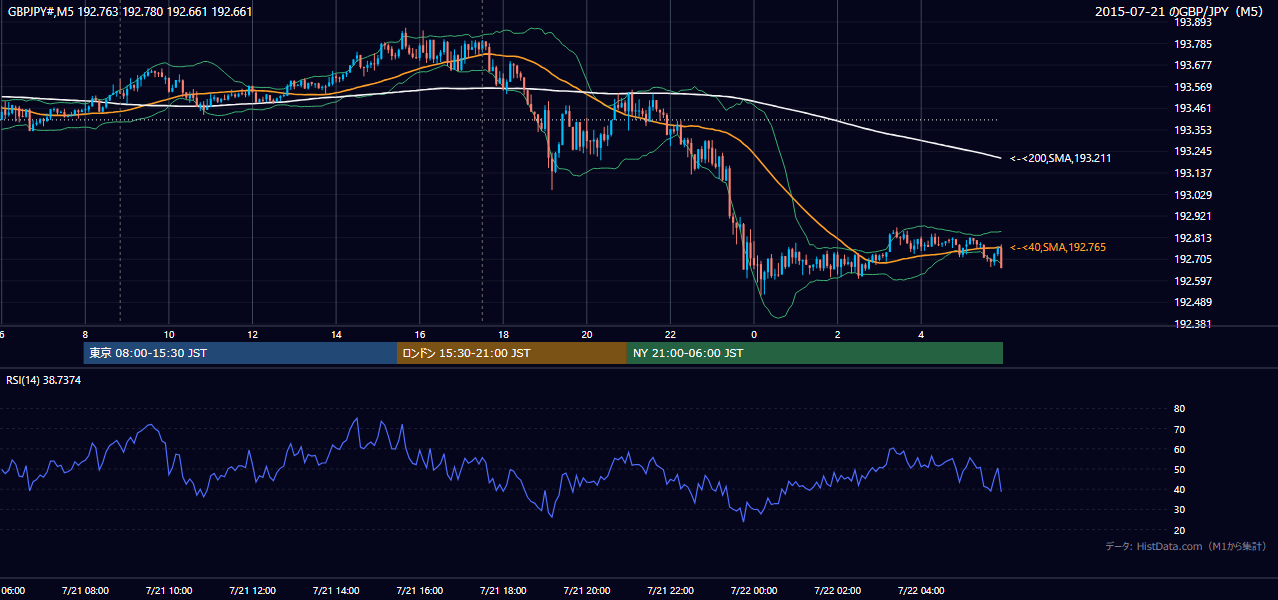The width and height of the screenshot is (1278, 600).
Task: Click price axis label 193.137
Action: pyautogui.click(x=1193, y=173)
